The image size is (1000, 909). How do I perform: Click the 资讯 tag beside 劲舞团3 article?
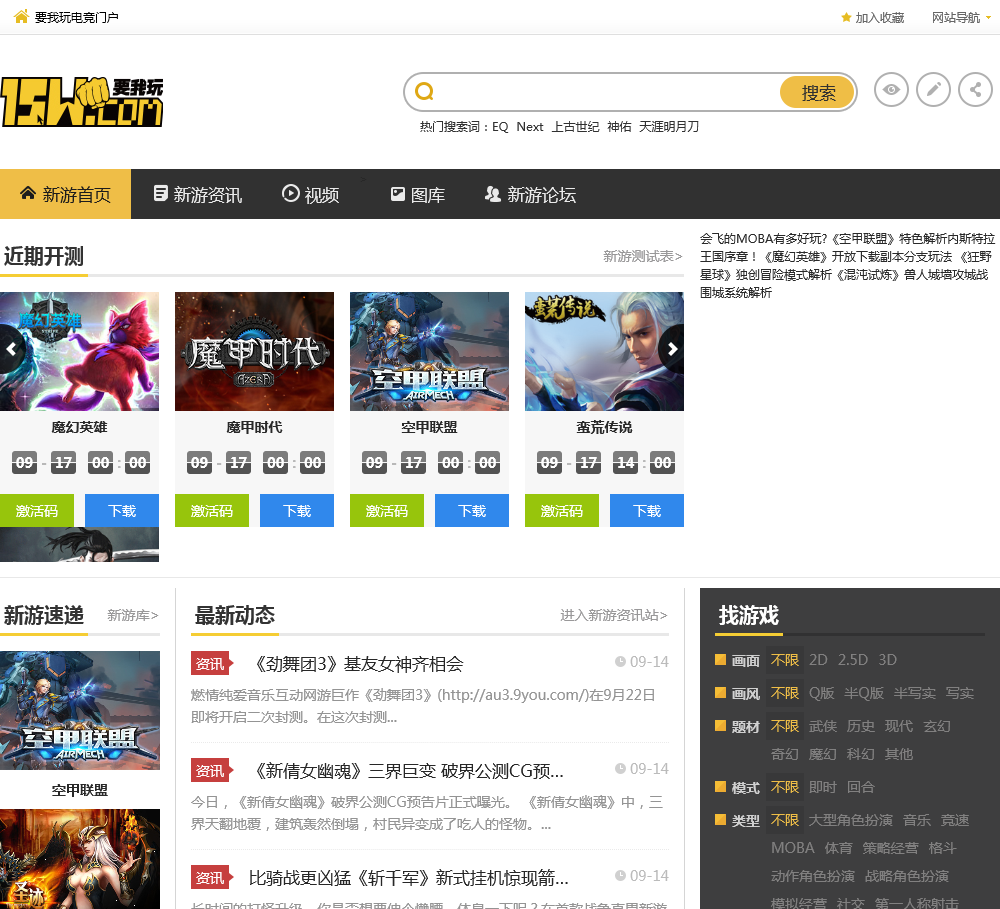coord(212,664)
